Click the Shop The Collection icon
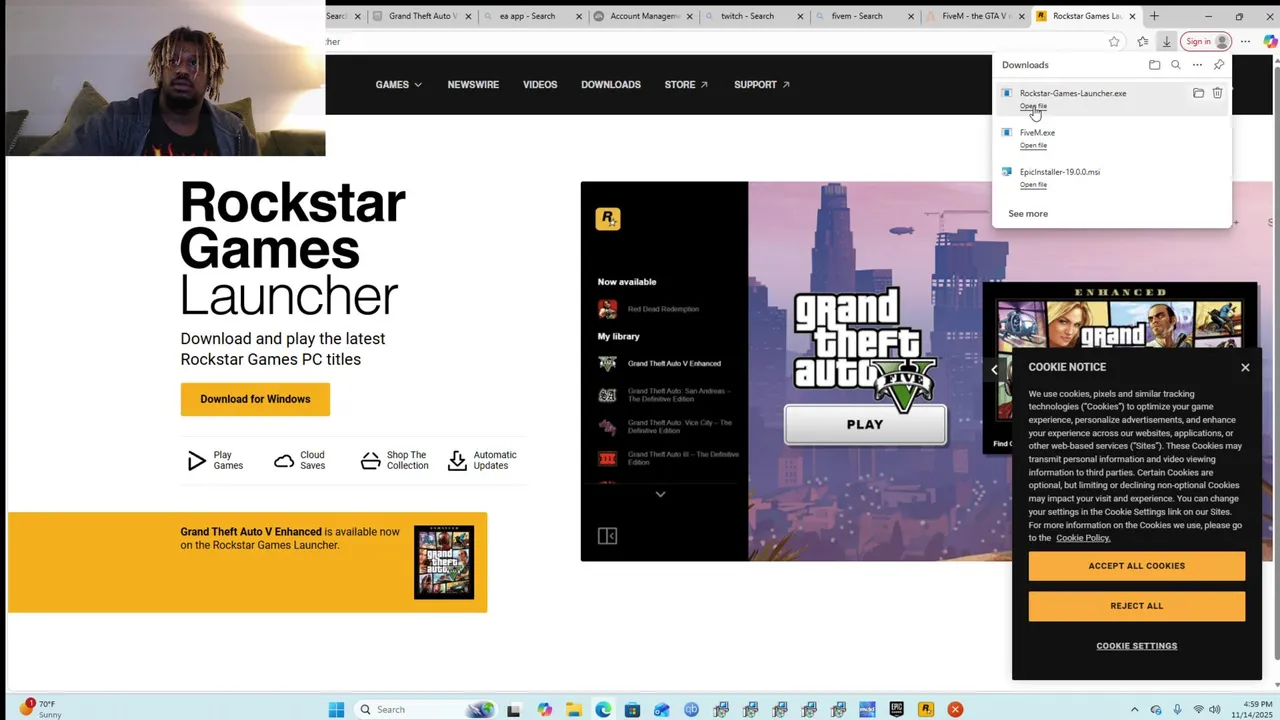The width and height of the screenshot is (1280, 720). click(x=370, y=461)
